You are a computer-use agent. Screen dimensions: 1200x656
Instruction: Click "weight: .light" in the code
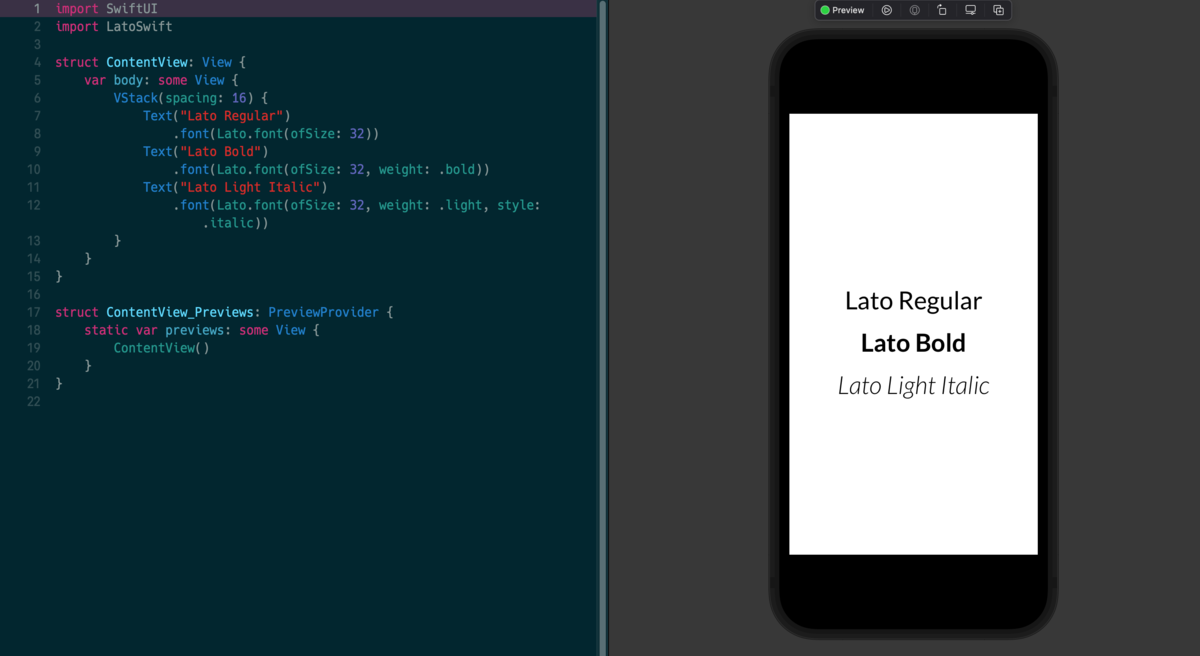(430, 205)
